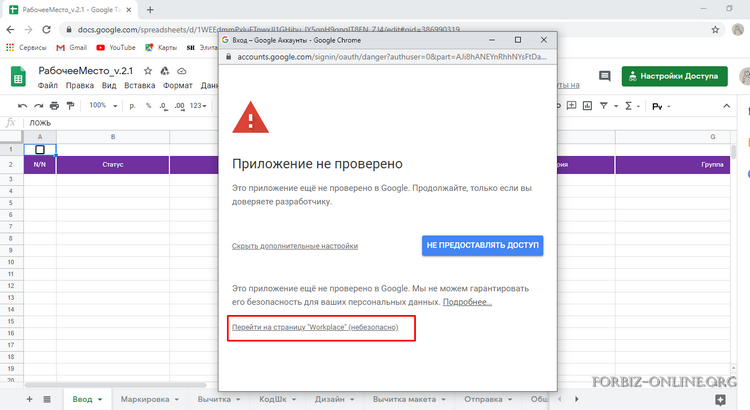Add a new sheet with plus icon
The image size is (750, 410).
pos(29,399)
